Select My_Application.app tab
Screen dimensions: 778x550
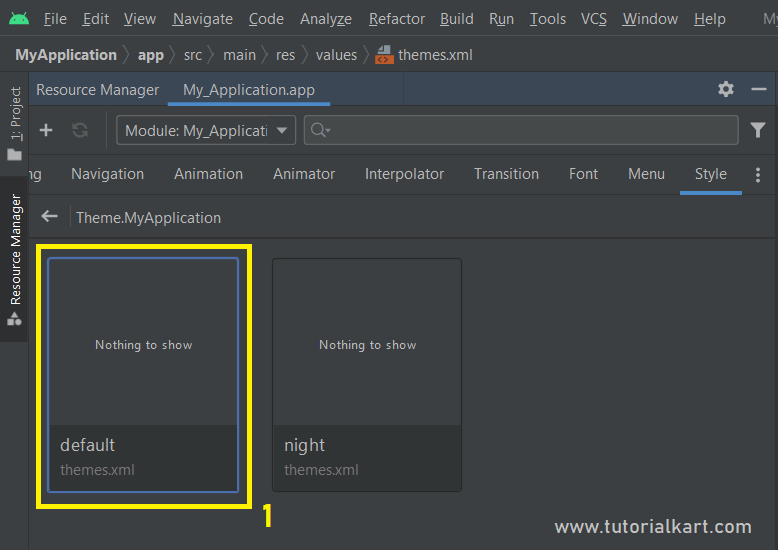(x=249, y=90)
